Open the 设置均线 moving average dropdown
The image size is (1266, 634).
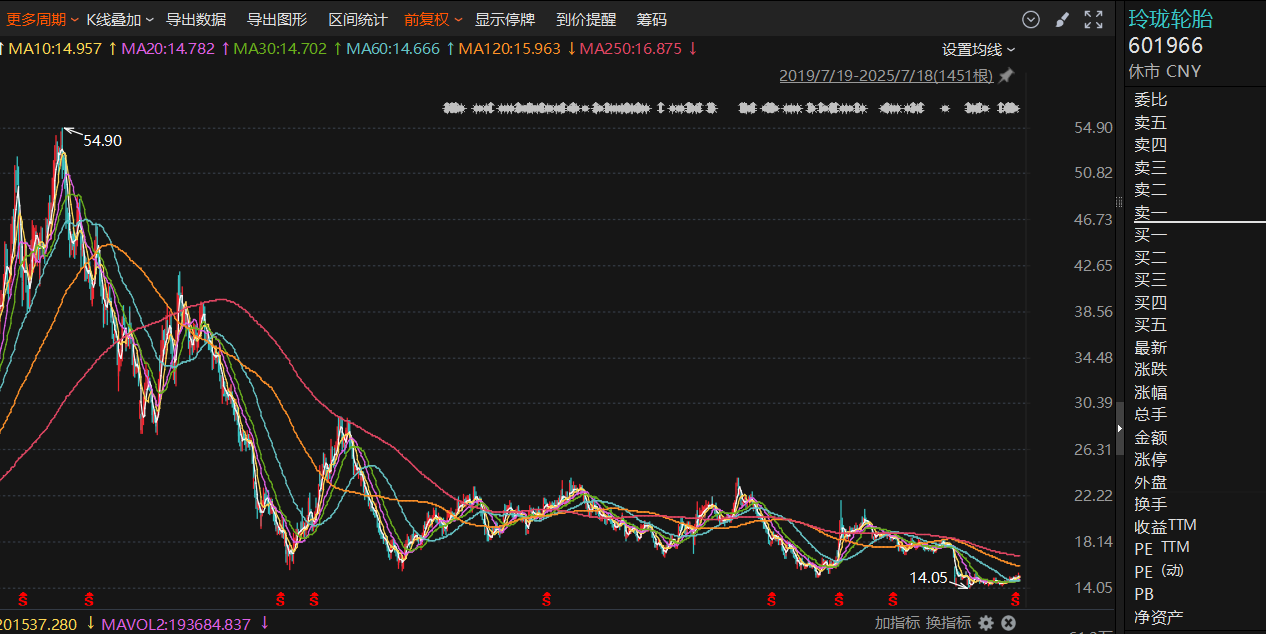click(x=978, y=49)
